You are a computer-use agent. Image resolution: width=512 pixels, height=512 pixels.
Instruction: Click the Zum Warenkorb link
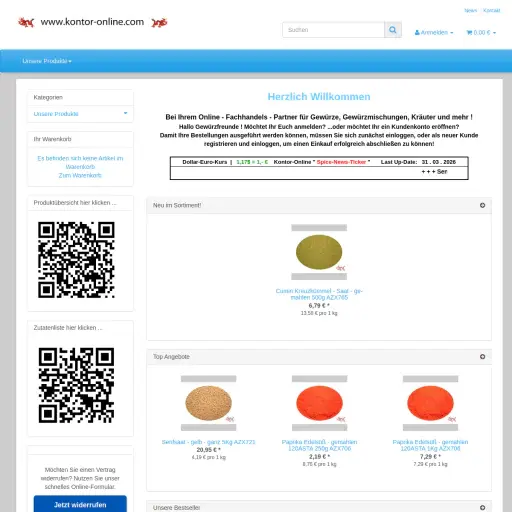(80, 175)
